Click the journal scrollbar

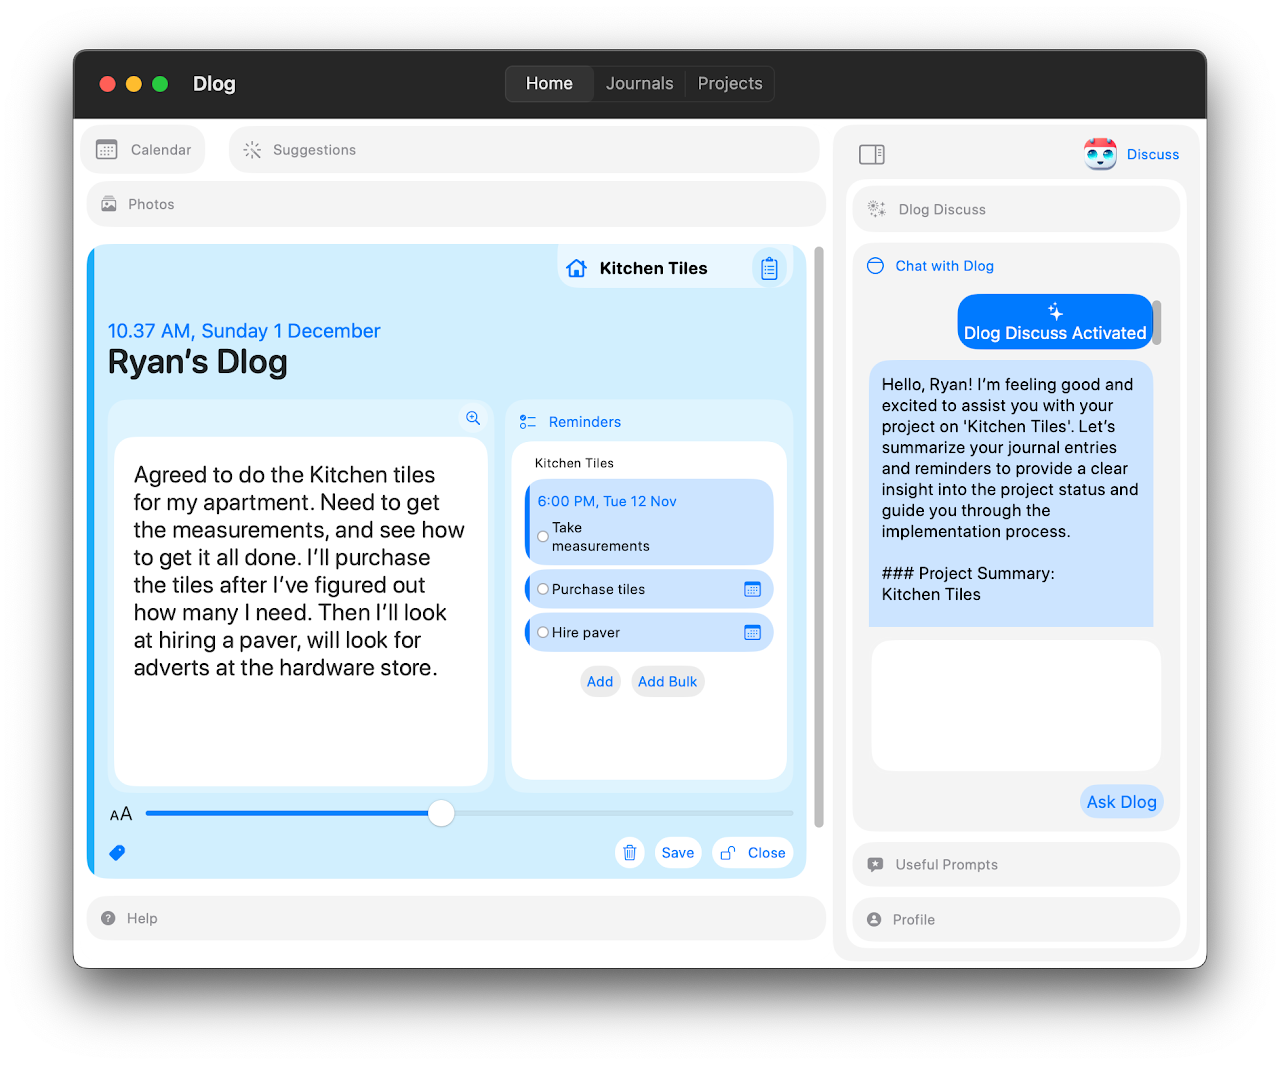click(x=819, y=537)
